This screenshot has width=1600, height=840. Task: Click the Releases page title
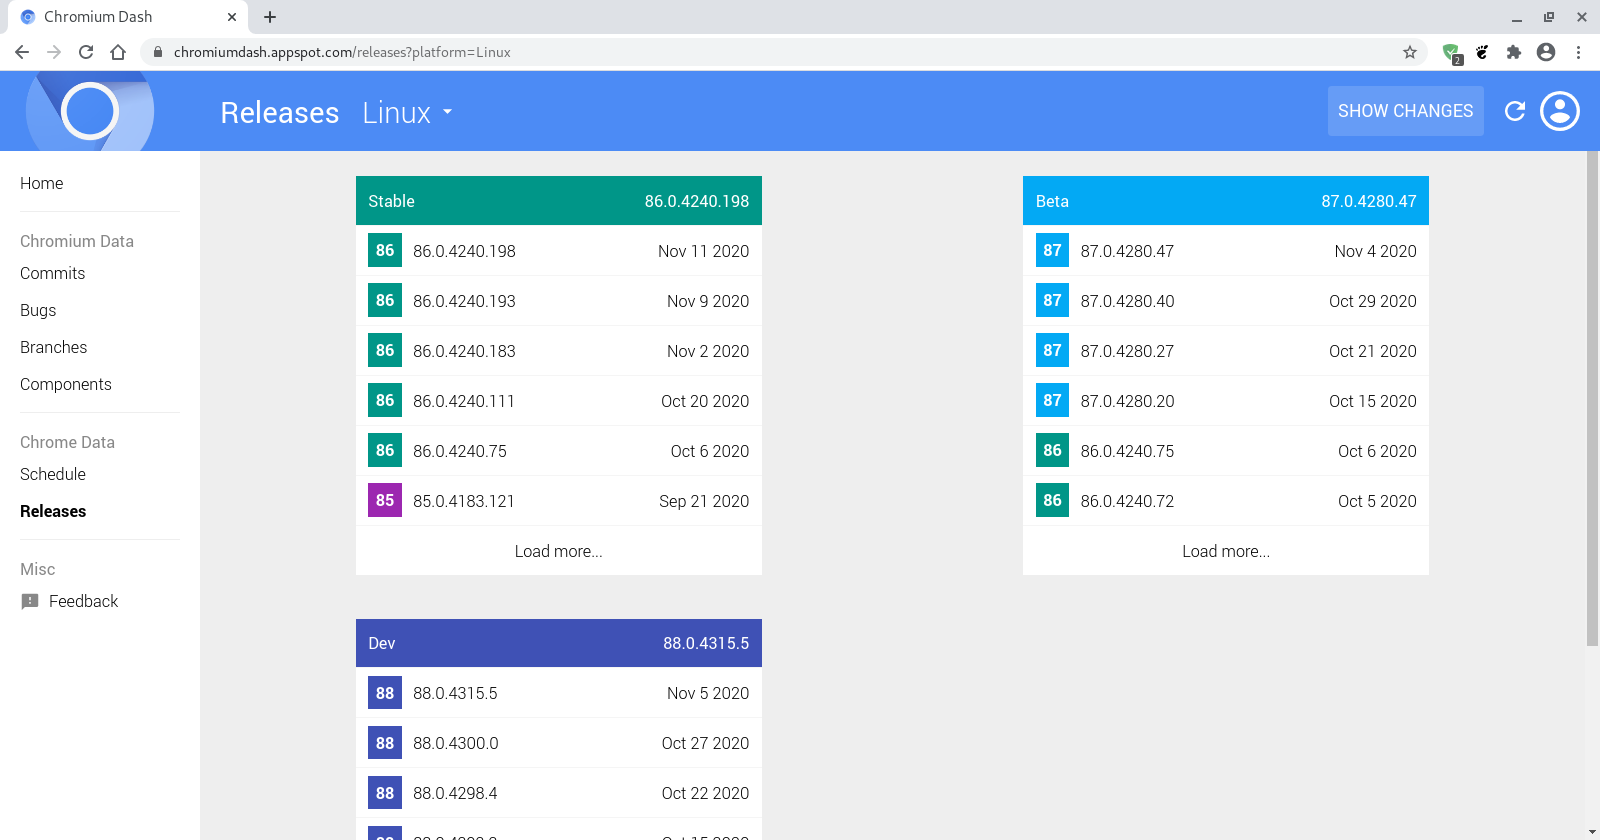280,112
